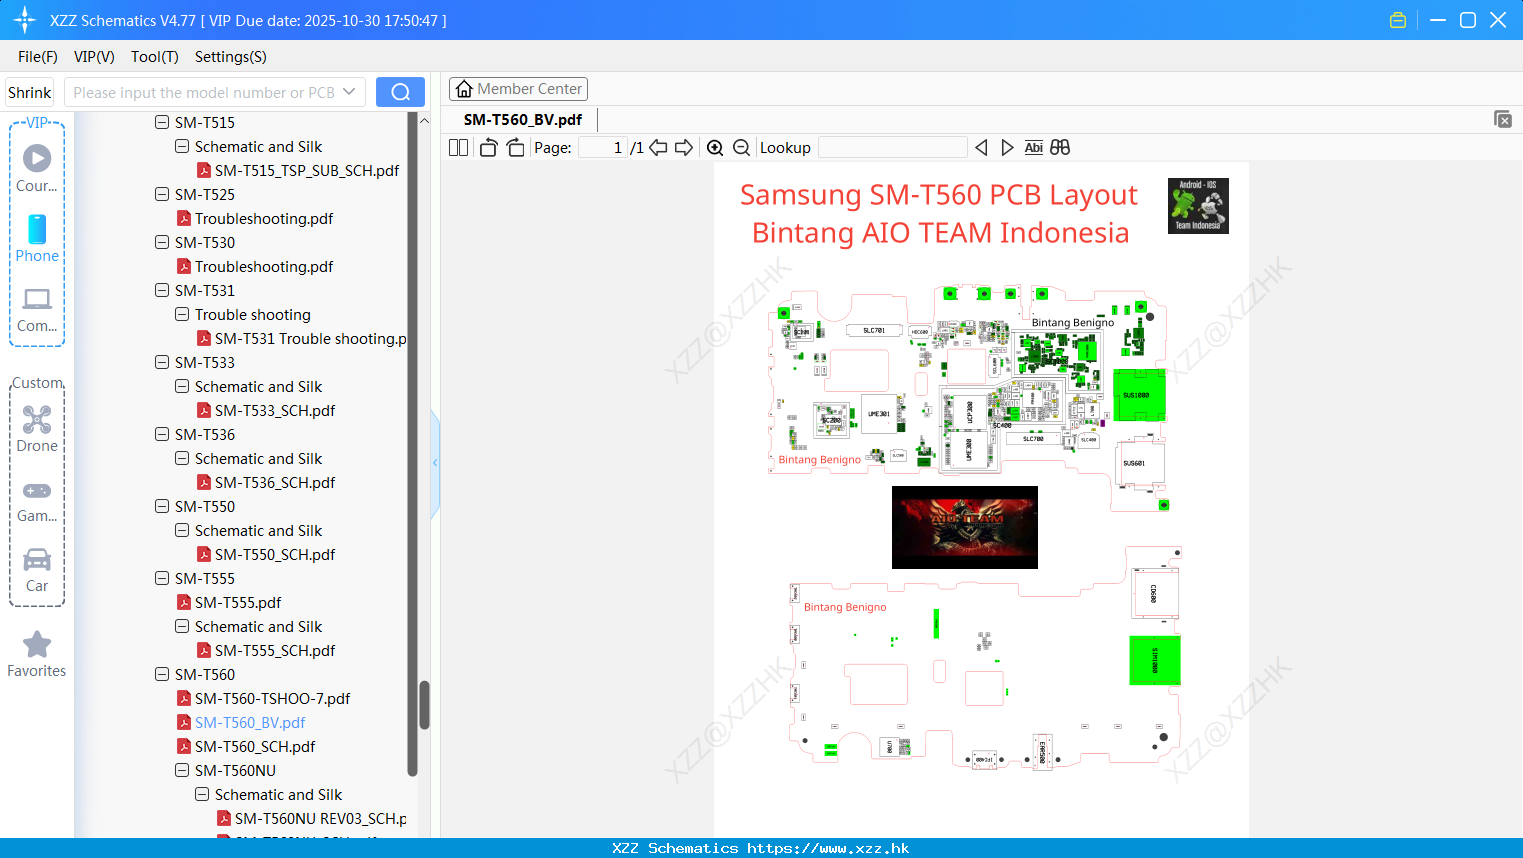
Task: Open the Courses sidebar icon
Action: point(37,168)
